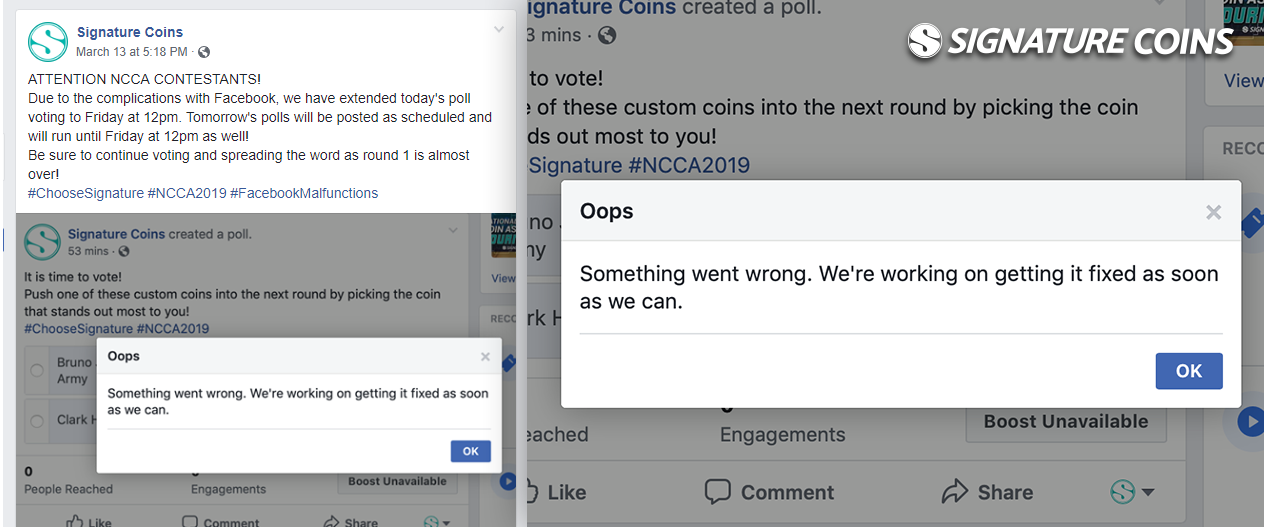
Task: Open the poll post options chevron beside 'created a poll'
Action: pyautogui.click(x=453, y=232)
